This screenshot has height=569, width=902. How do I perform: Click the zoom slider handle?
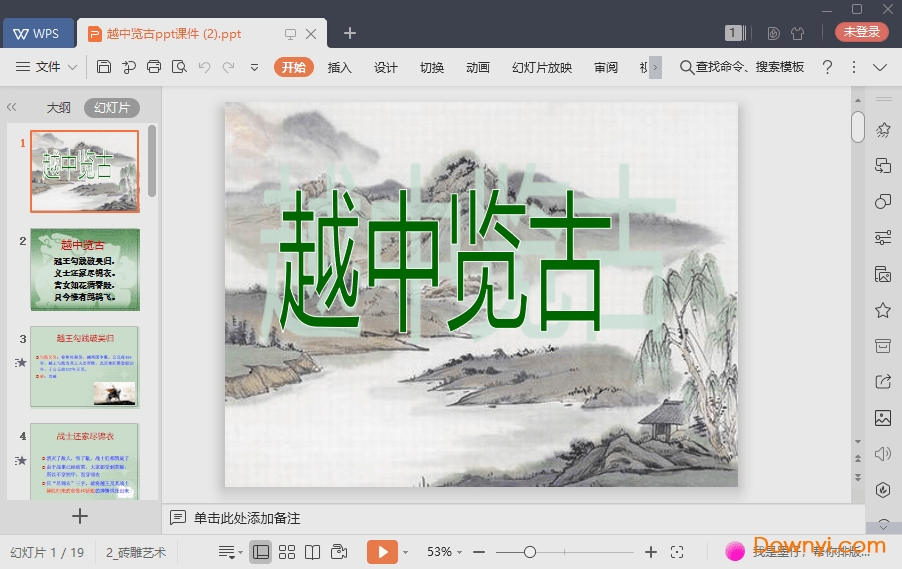pyautogui.click(x=530, y=552)
